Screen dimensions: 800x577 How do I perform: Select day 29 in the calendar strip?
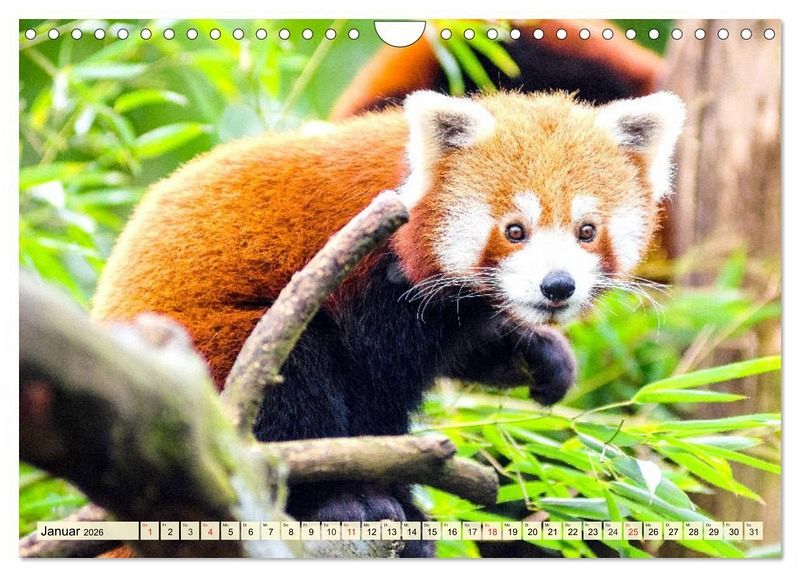tap(714, 531)
